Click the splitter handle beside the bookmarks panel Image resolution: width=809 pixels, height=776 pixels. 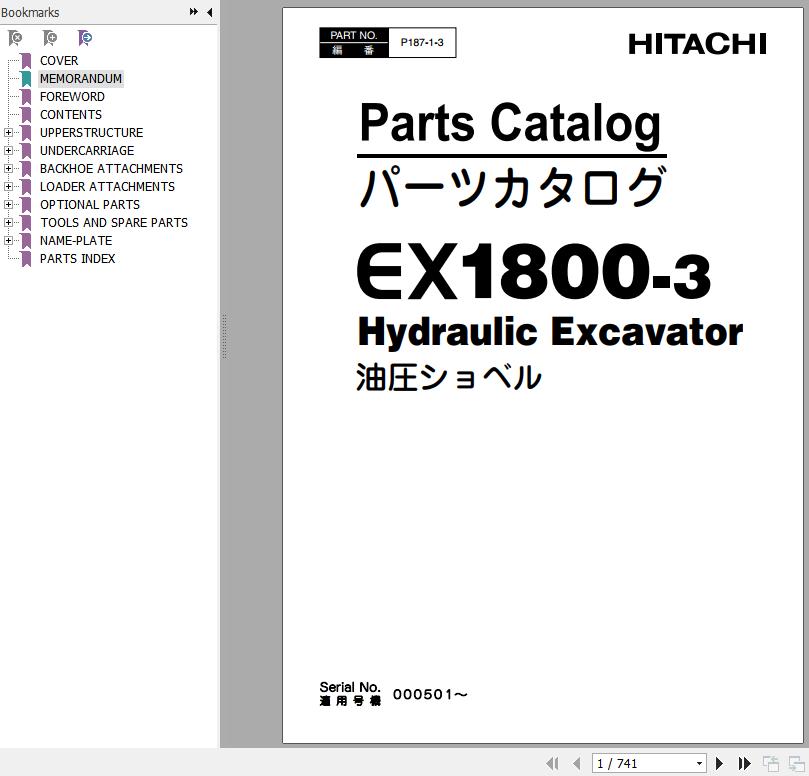(224, 336)
